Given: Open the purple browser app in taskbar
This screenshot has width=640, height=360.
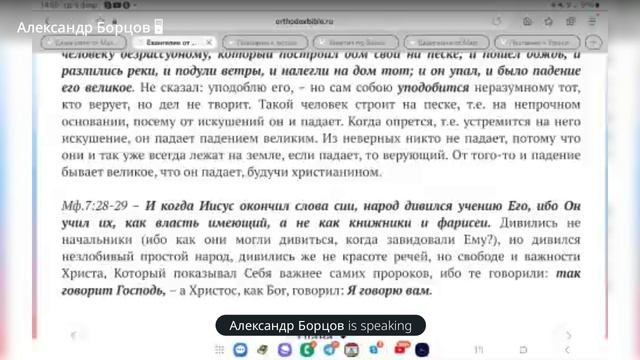Looking at the screenshot, I should (x=285, y=349).
